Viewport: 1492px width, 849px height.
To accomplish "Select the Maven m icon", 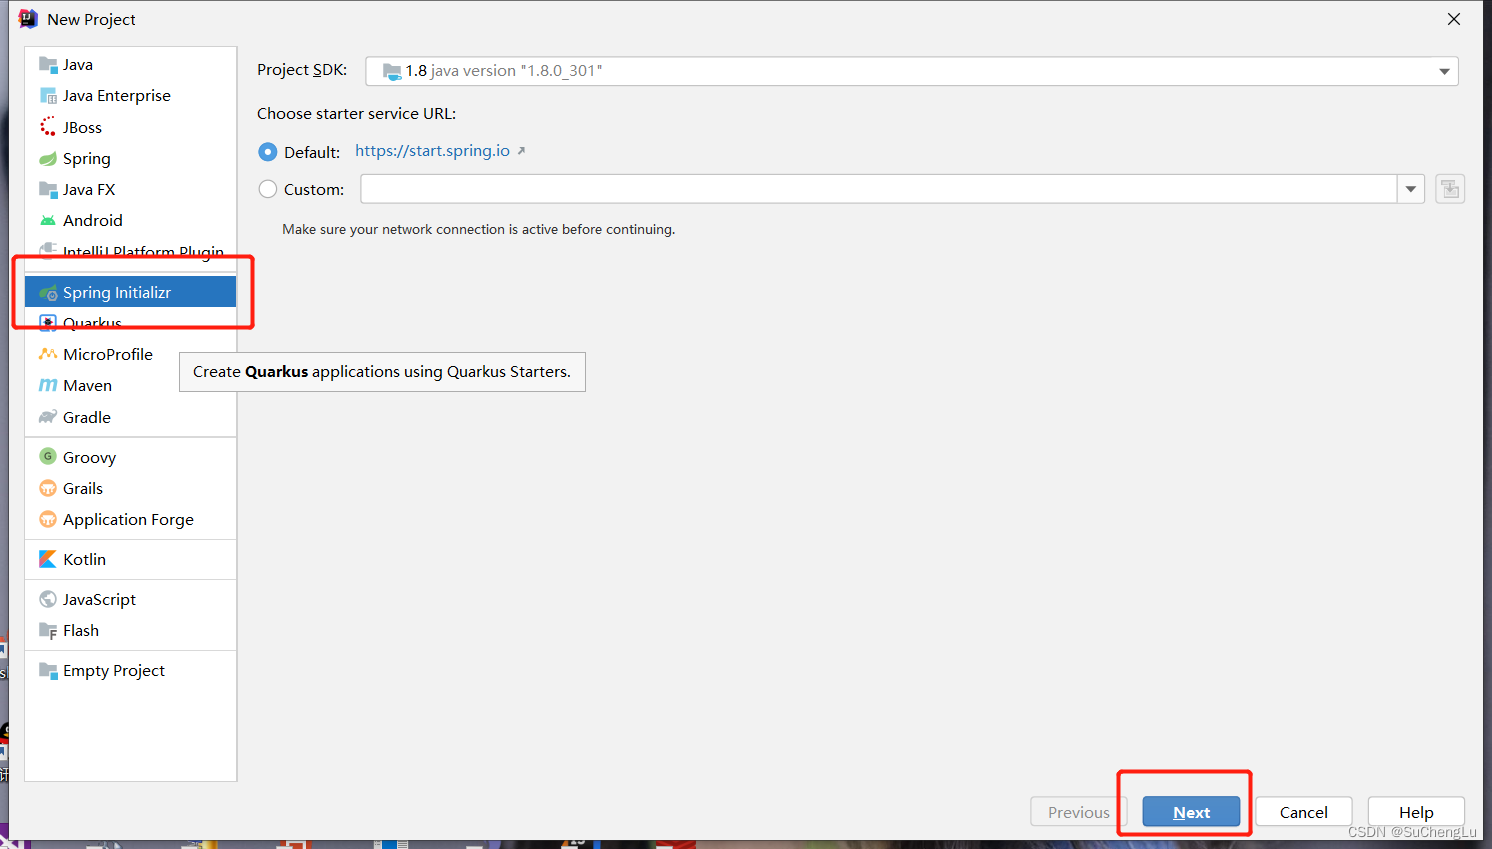I will pyautogui.click(x=48, y=385).
